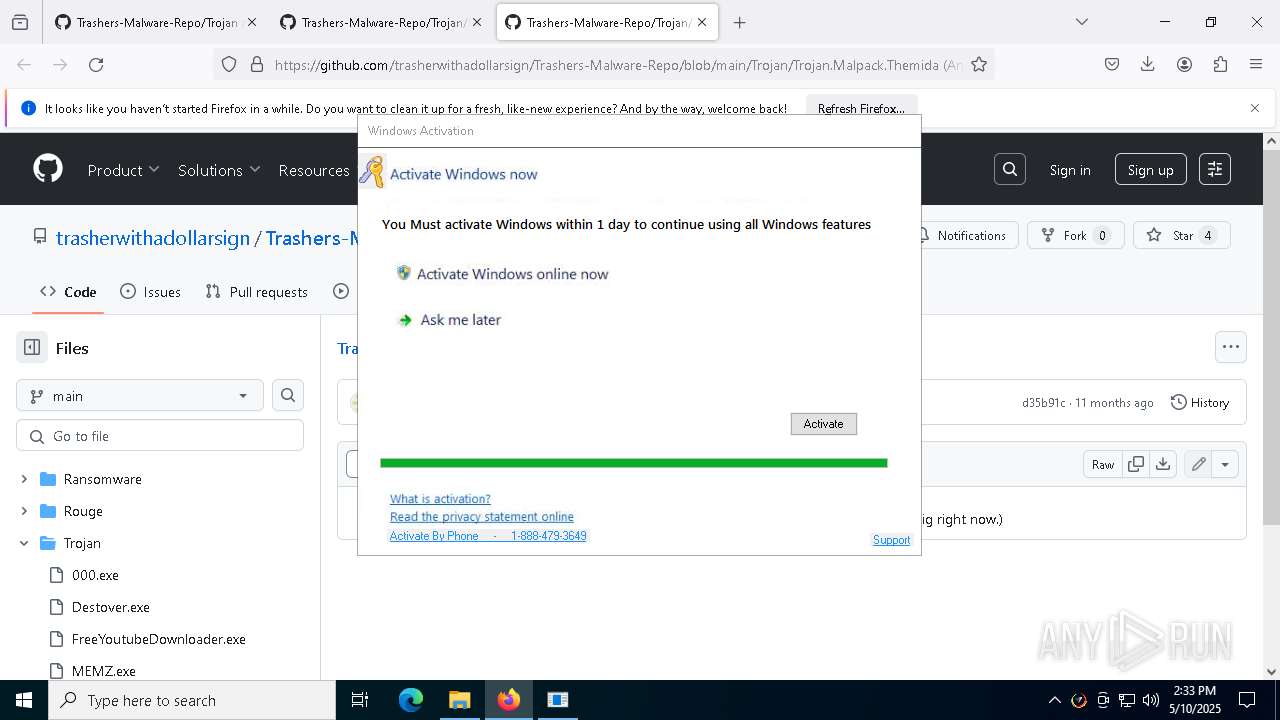The height and width of the screenshot is (720, 1280).
Task: Download raw file icon
Action: coord(1163,464)
